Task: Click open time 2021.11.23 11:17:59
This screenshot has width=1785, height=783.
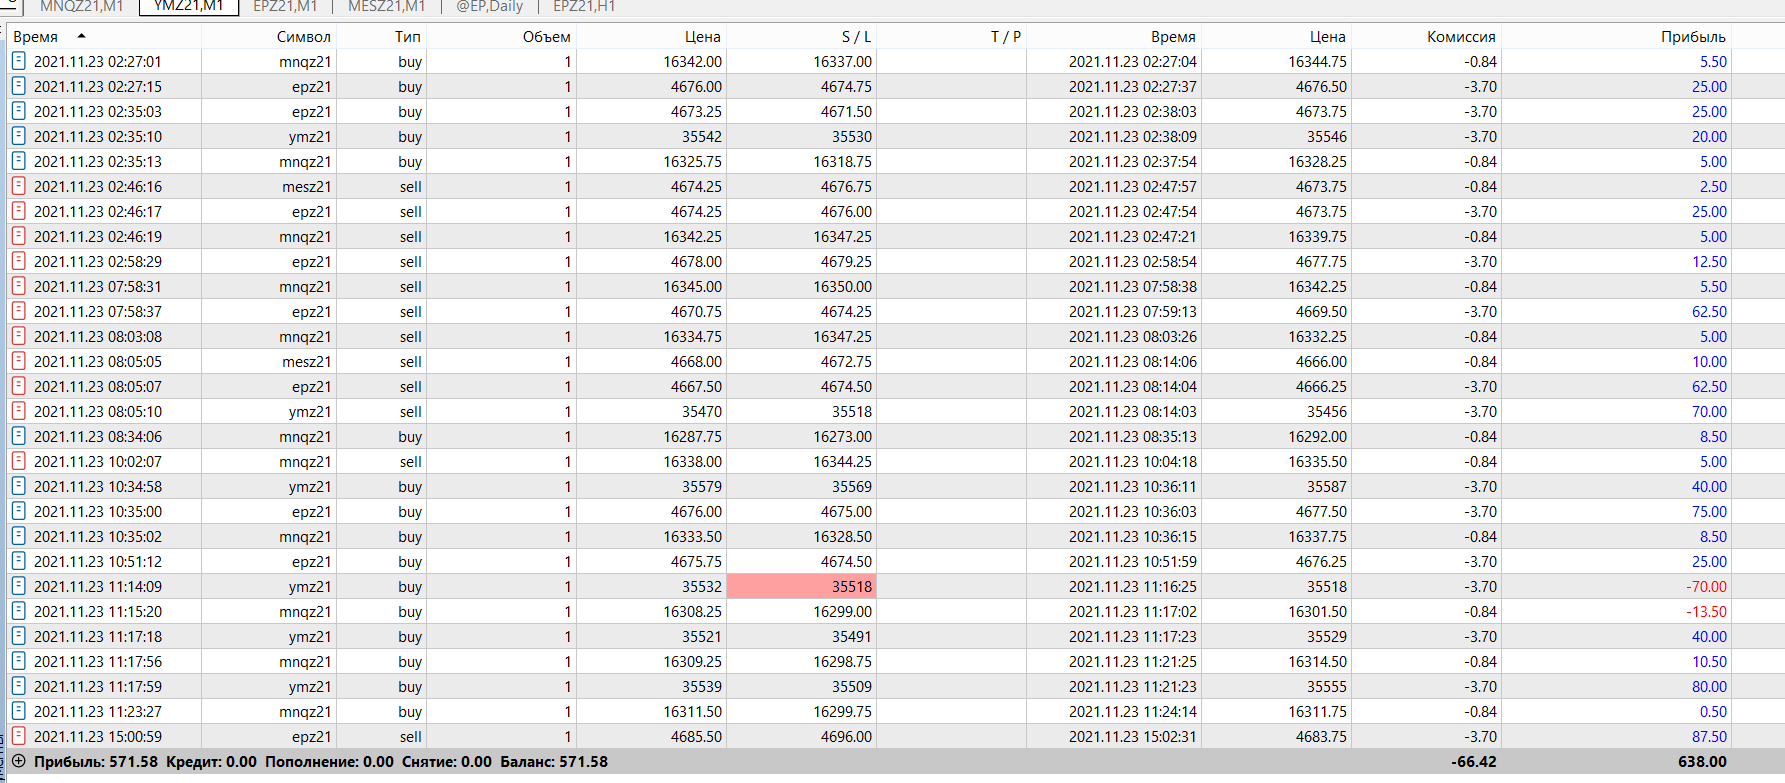Action: coord(98,687)
